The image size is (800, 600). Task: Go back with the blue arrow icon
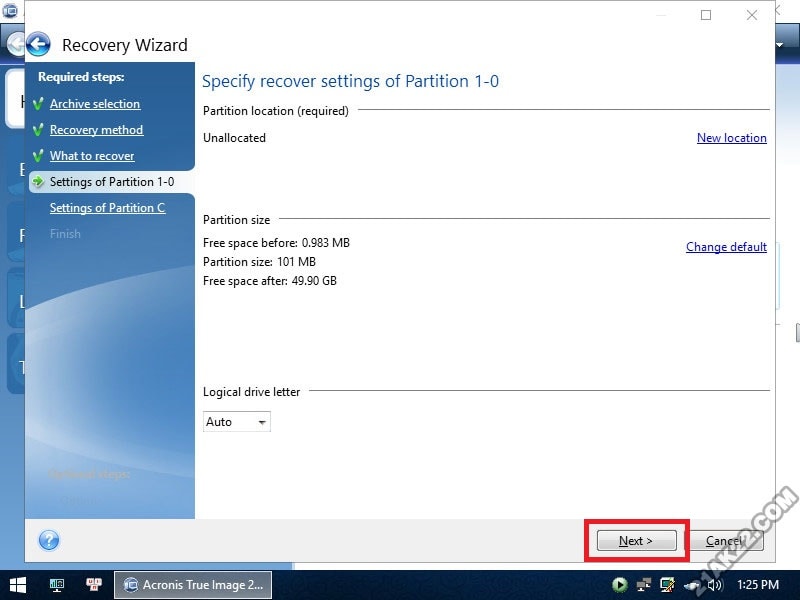38,44
